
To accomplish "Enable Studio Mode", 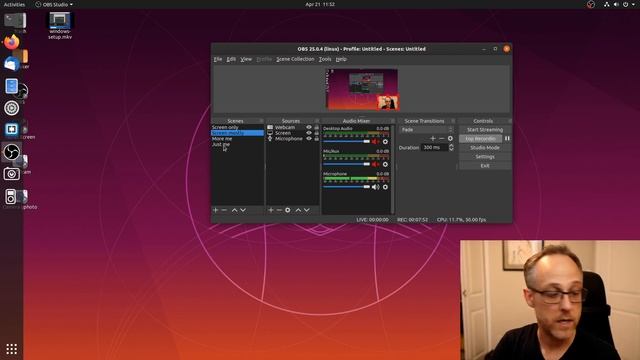I will (485, 148).
